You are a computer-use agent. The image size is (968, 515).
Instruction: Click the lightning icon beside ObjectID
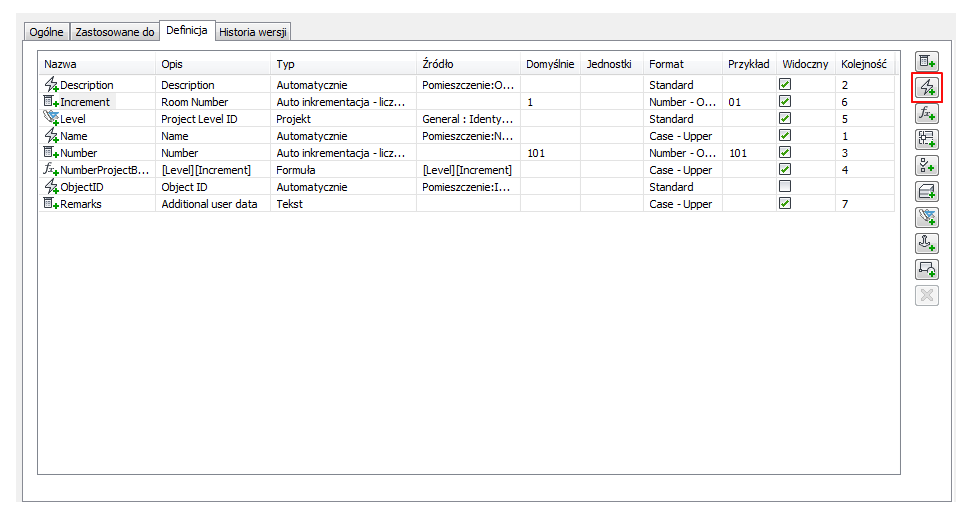click(51, 186)
